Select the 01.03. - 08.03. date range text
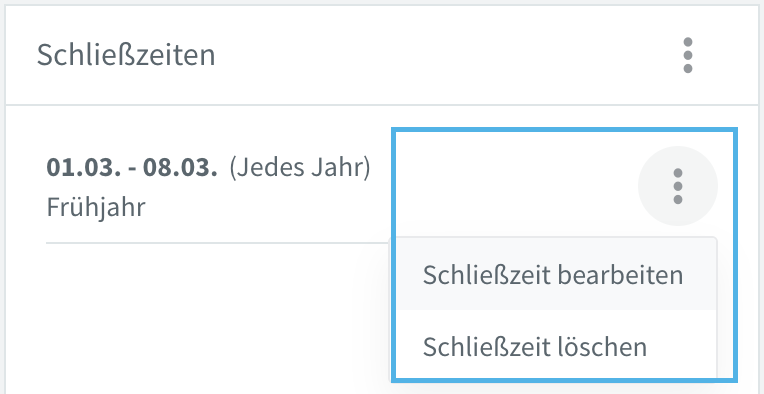Viewport: 764px width, 394px height. pyautogui.click(x=132, y=168)
